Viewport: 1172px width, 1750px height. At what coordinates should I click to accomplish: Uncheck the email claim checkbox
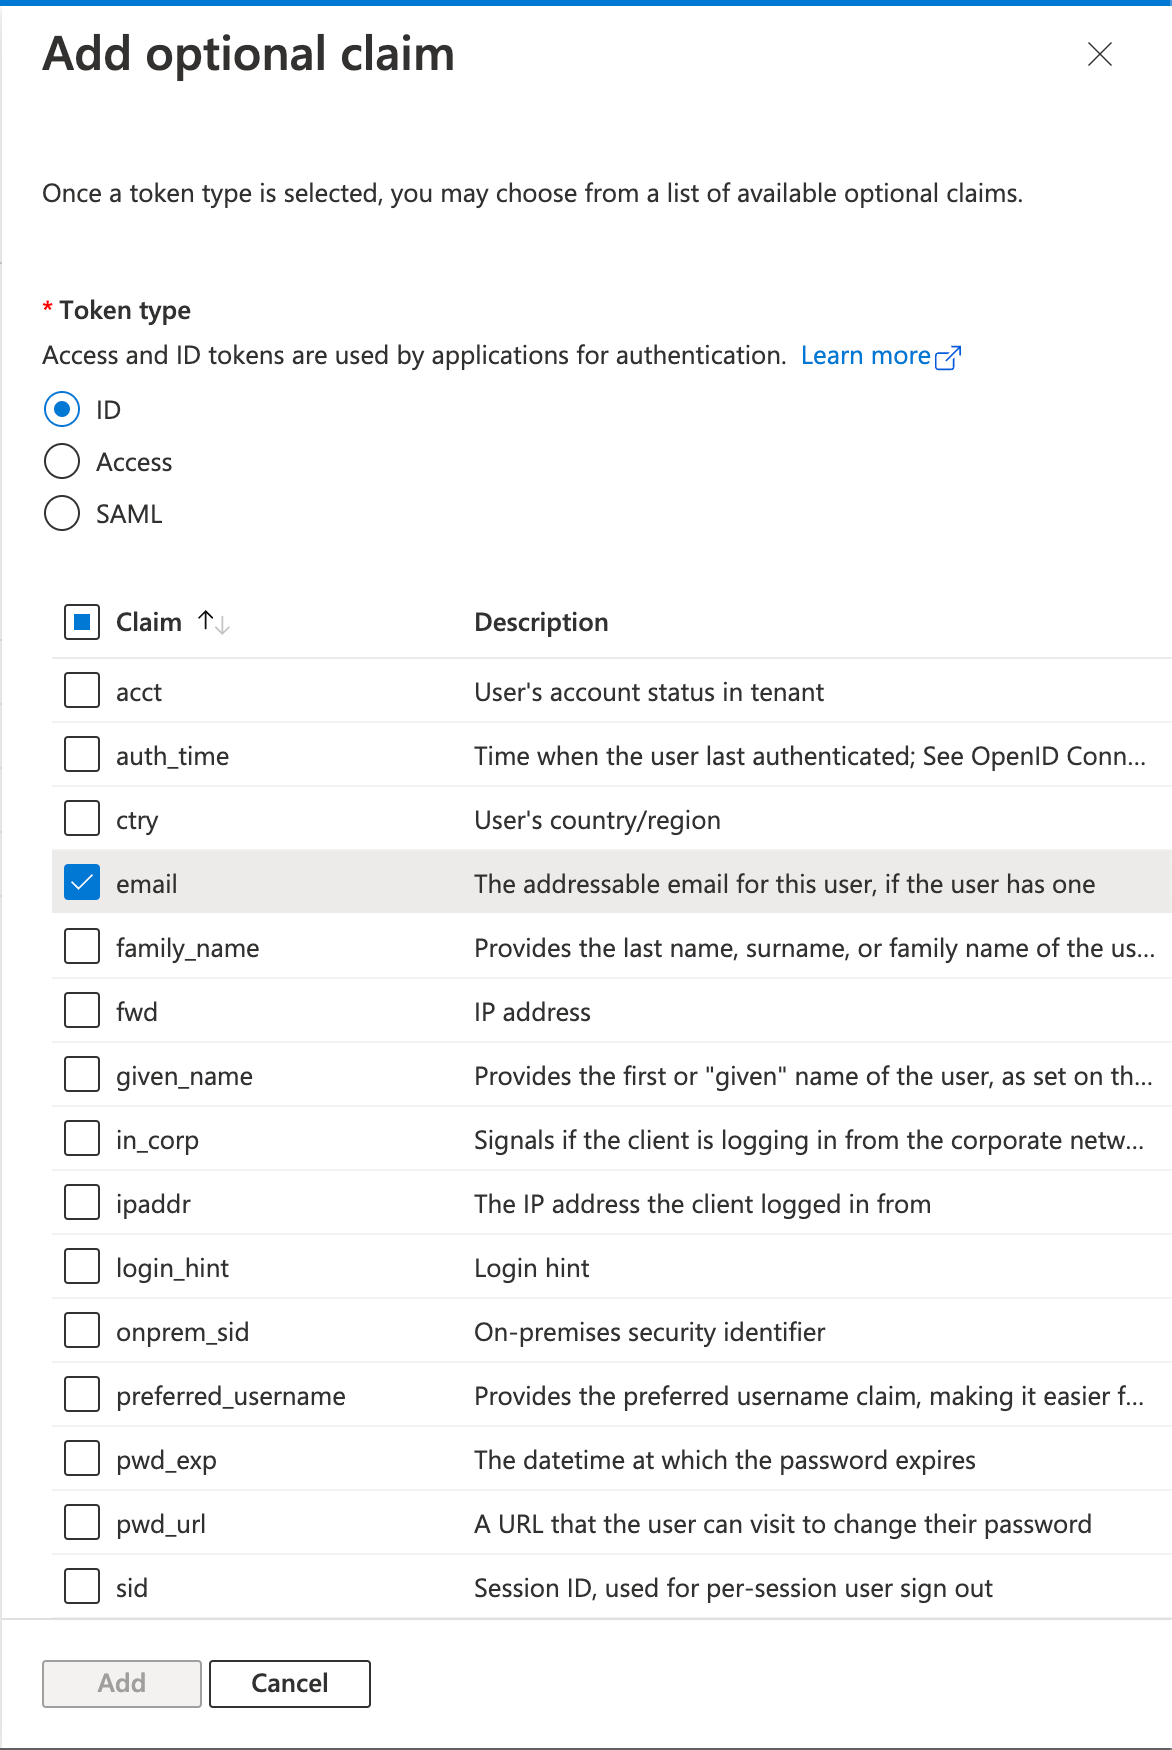(82, 882)
